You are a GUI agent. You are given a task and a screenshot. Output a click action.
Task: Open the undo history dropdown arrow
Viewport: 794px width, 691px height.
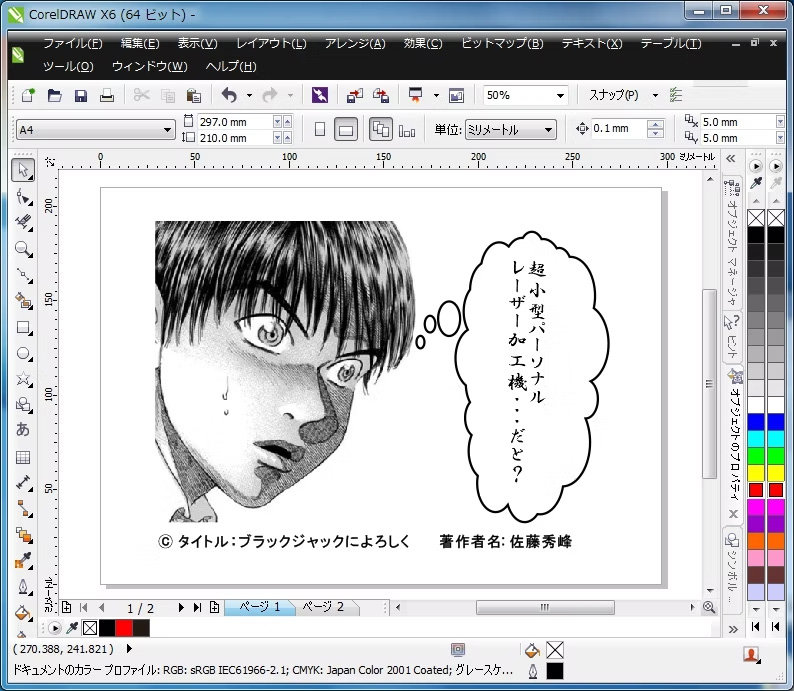coord(249,95)
